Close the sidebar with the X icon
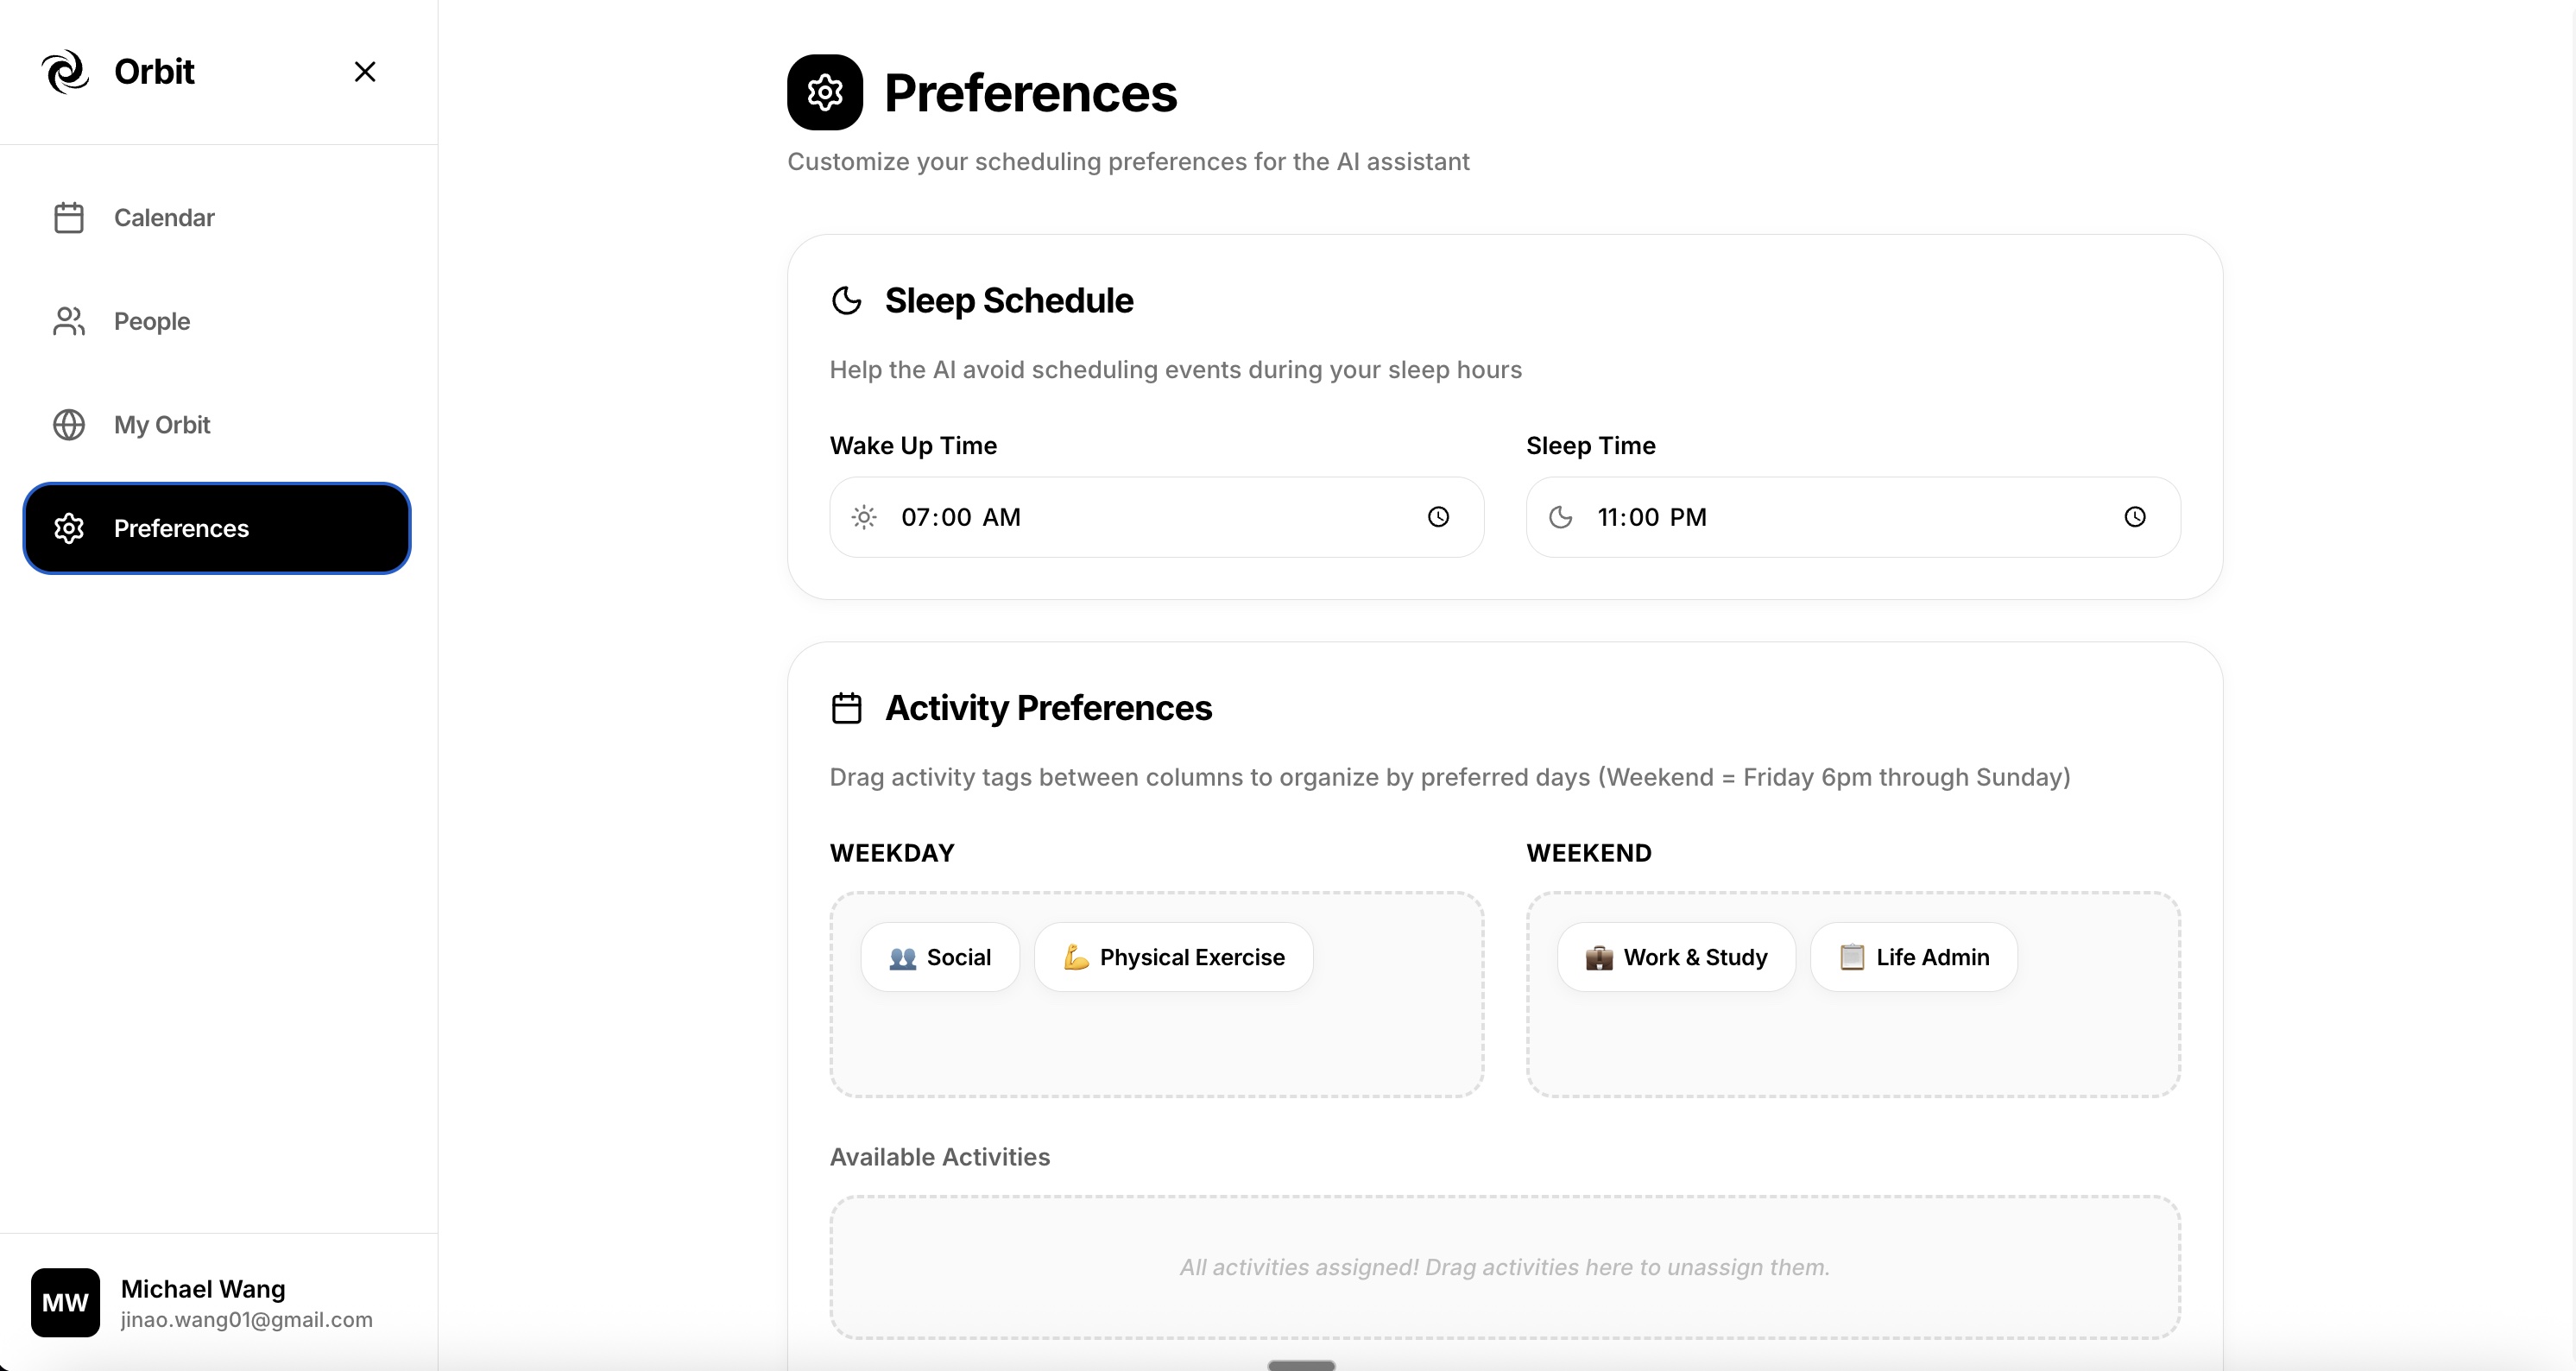This screenshot has width=2576, height=1371. click(x=365, y=72)
